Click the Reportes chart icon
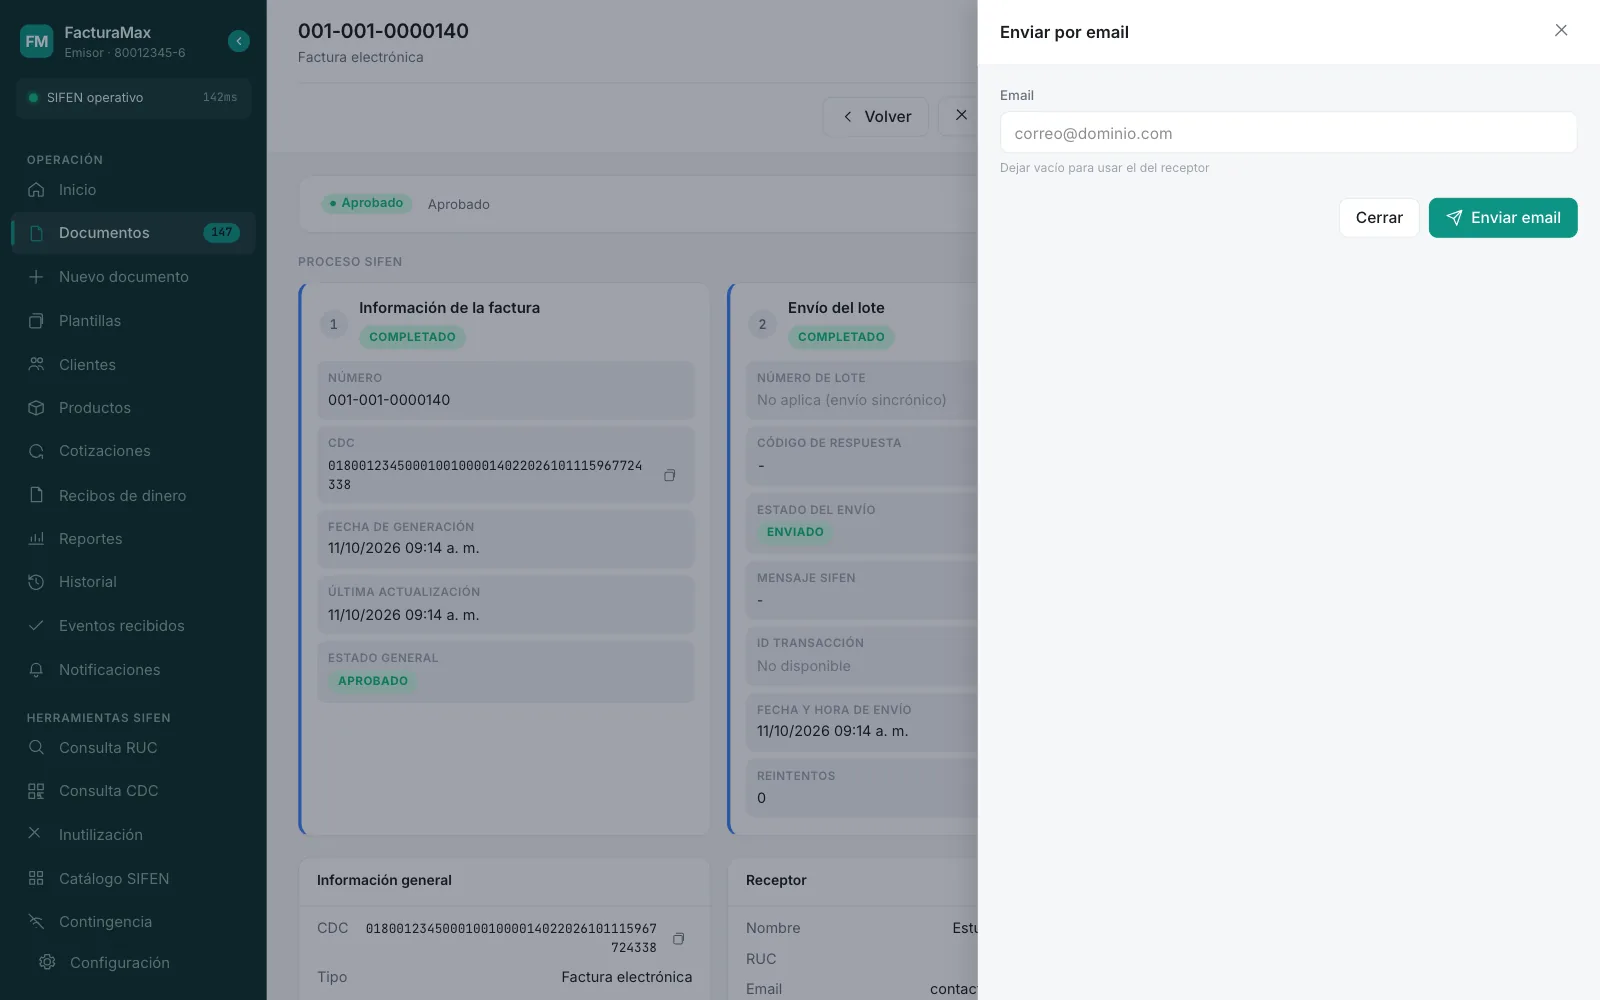Screen dimensions: 1600x1000 click(x=36, y=538)
